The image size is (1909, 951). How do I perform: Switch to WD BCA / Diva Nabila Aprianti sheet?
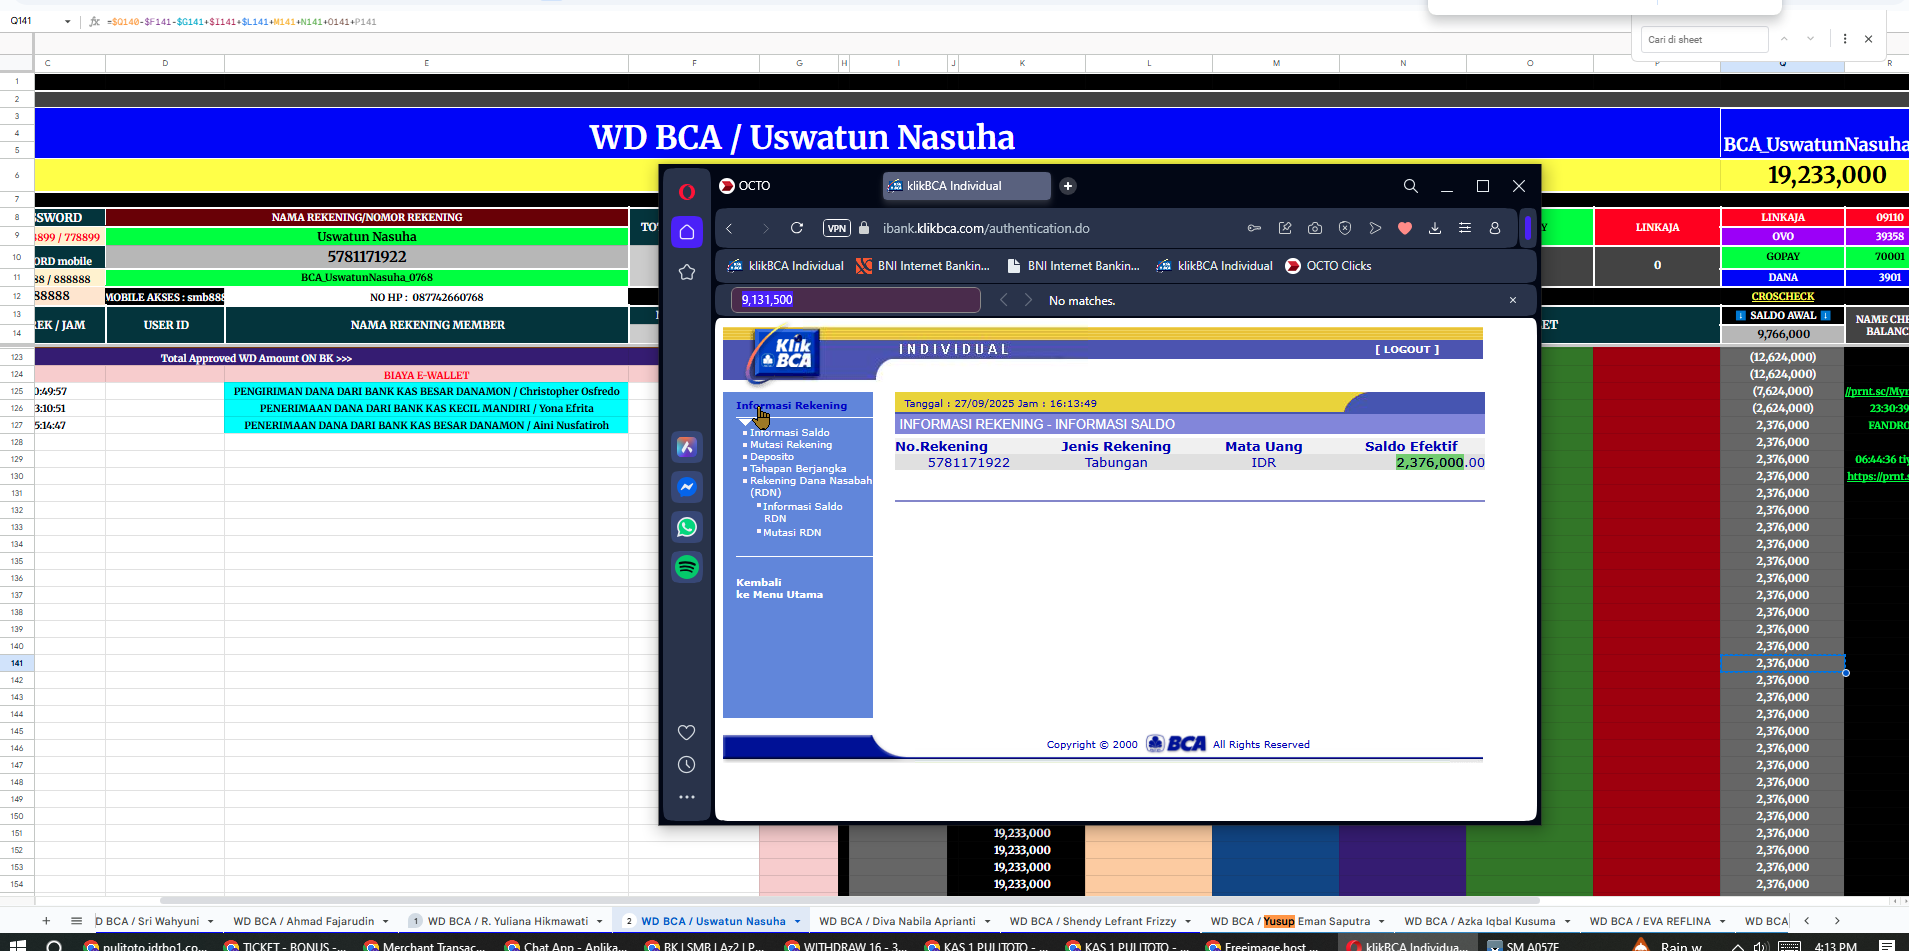897,921
